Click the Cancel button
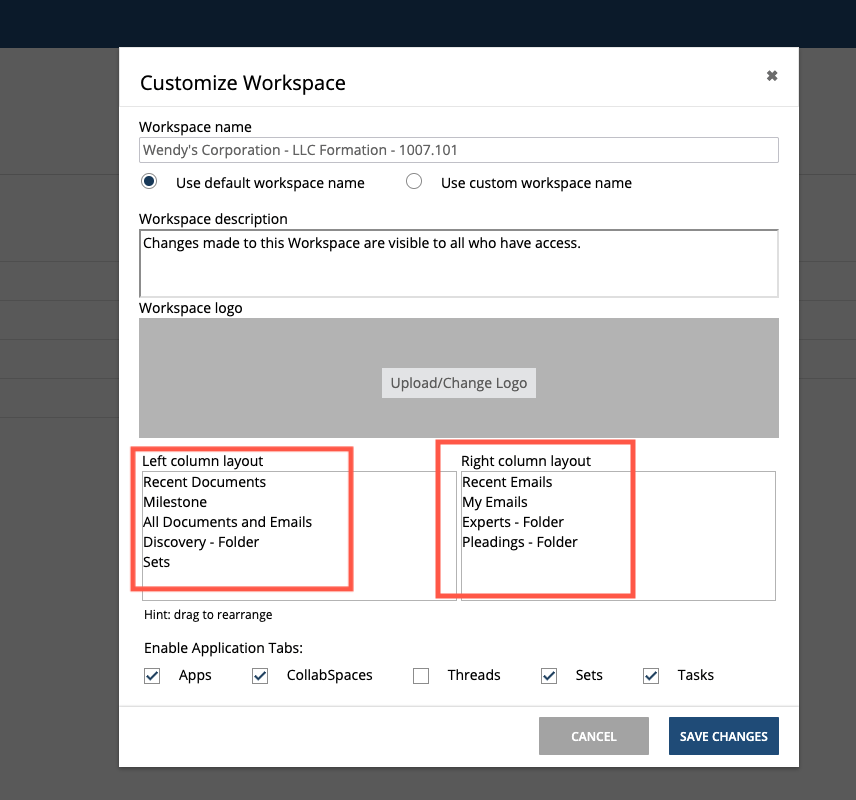 click(593, 736)
